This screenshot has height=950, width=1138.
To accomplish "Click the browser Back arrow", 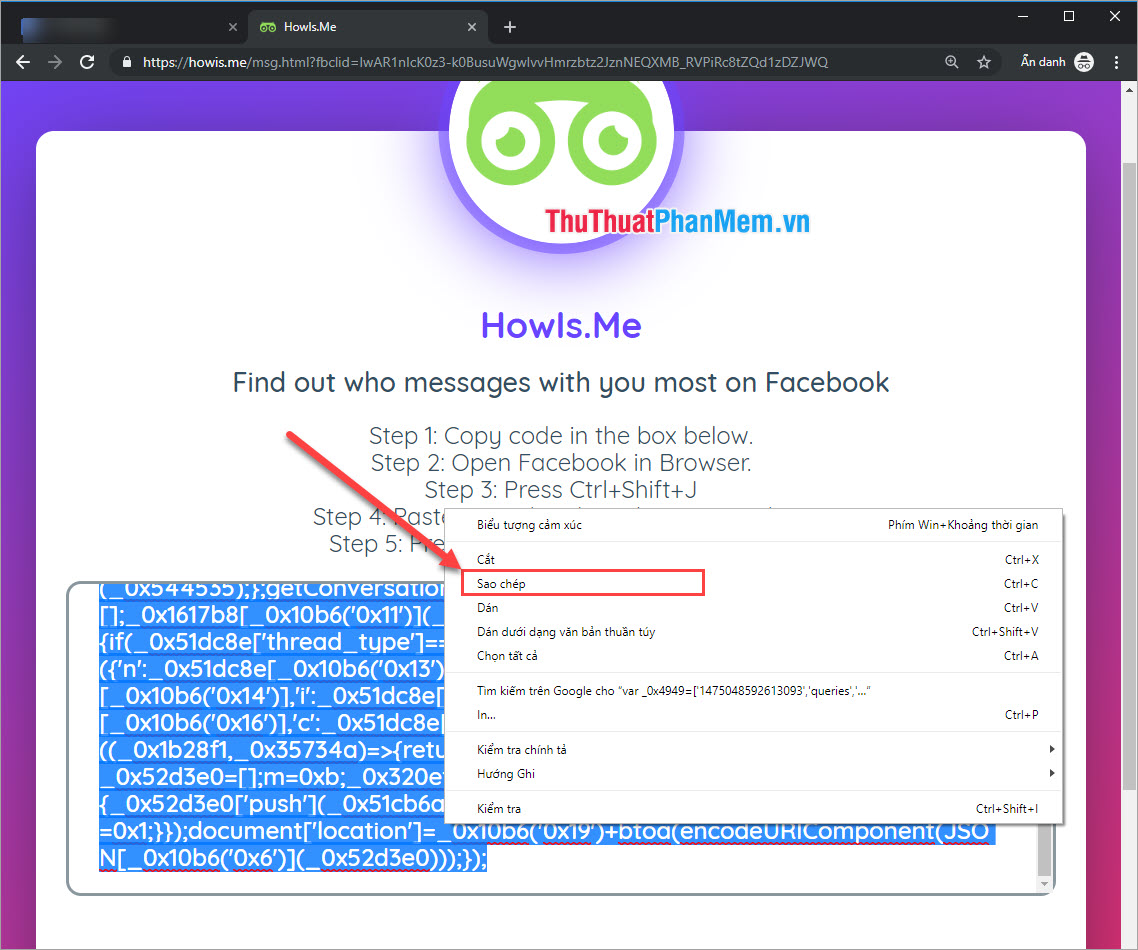I will click(x=23, y=62).
